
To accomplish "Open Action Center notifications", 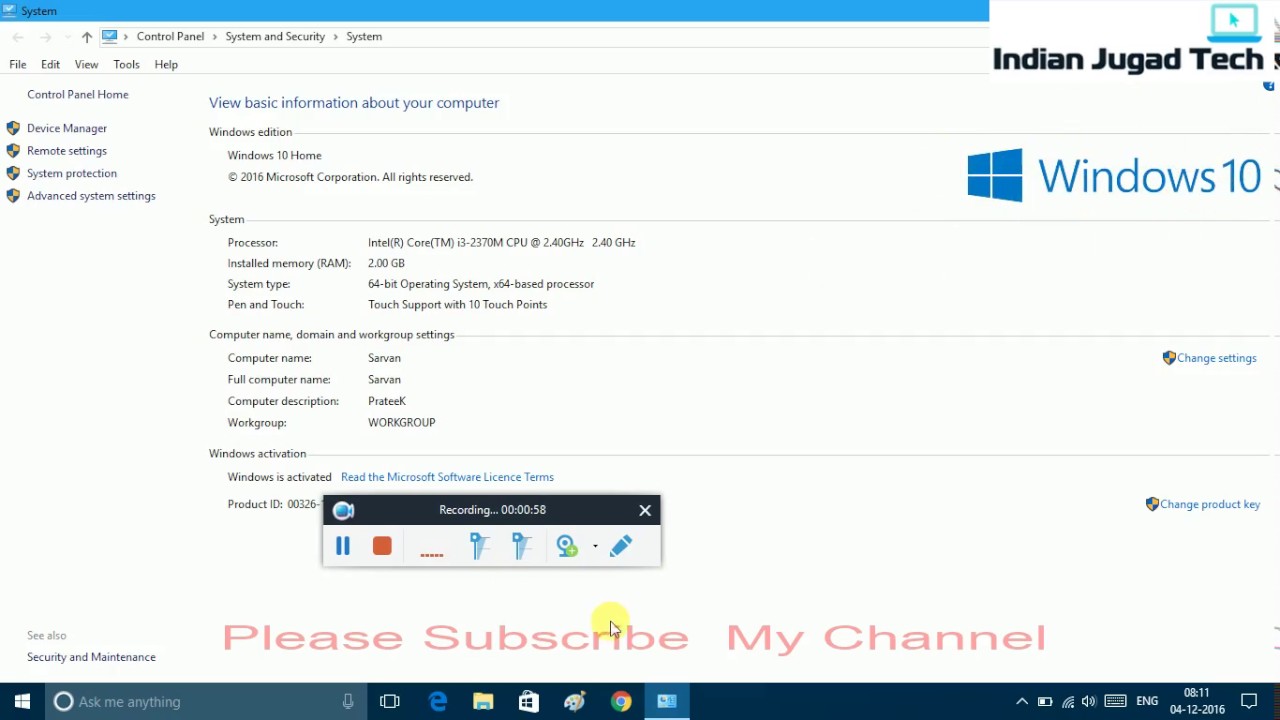I will click(1249, 701).
